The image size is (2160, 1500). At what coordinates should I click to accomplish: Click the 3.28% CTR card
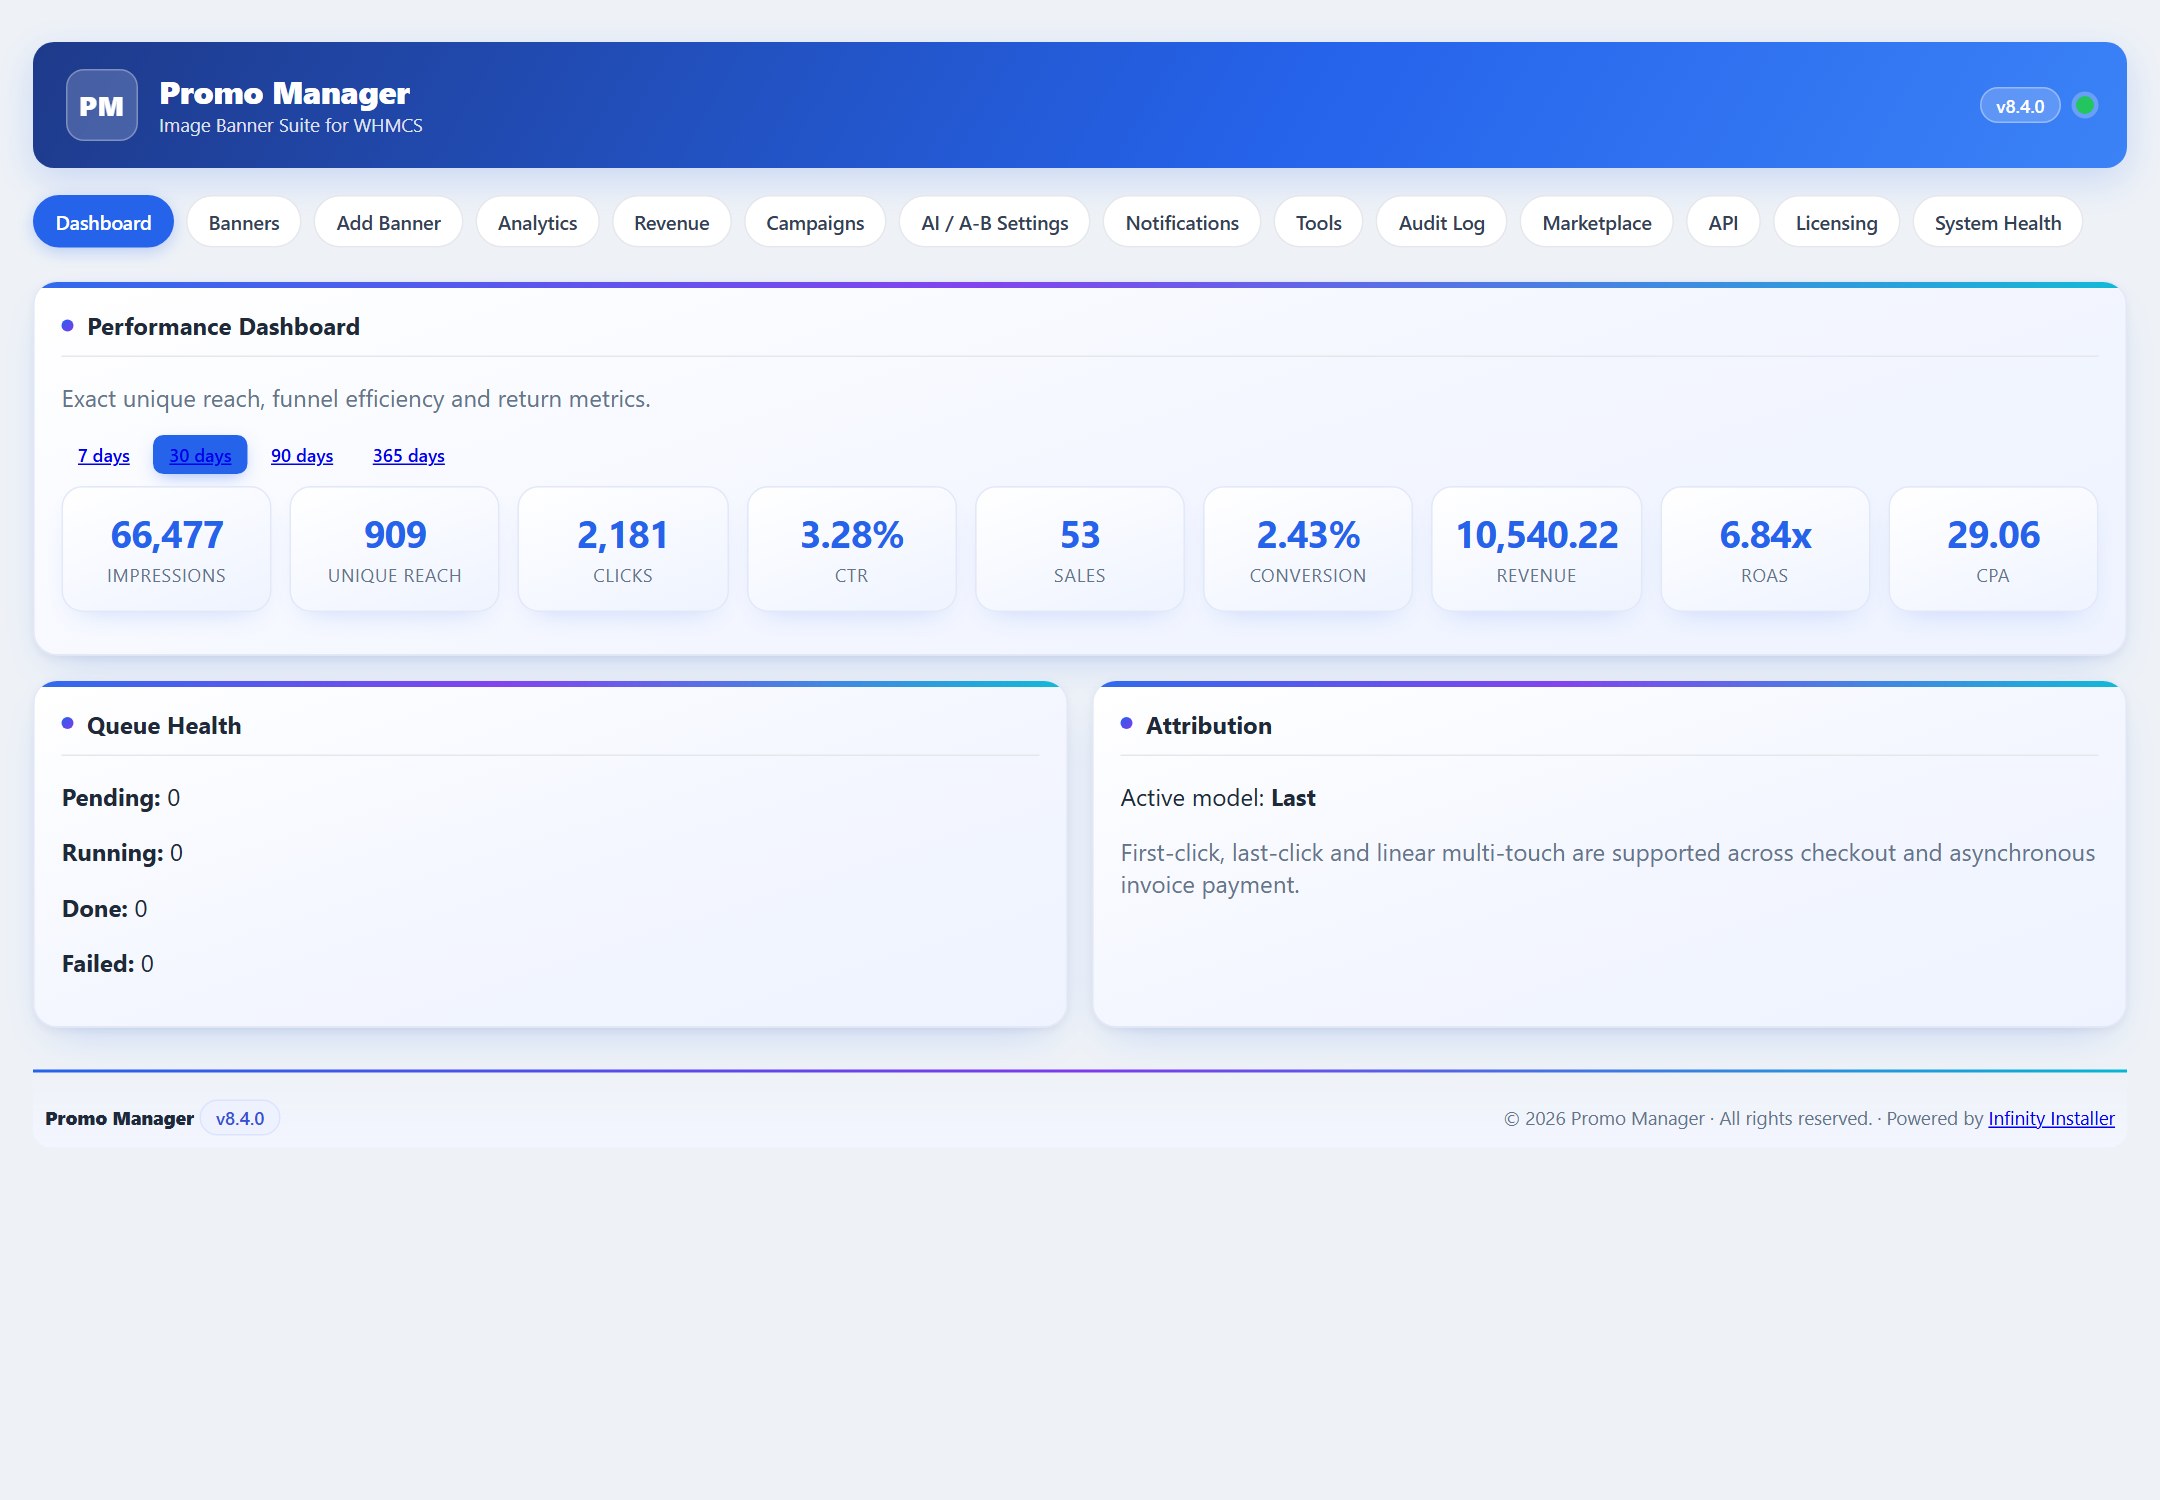tap(851, 549)
